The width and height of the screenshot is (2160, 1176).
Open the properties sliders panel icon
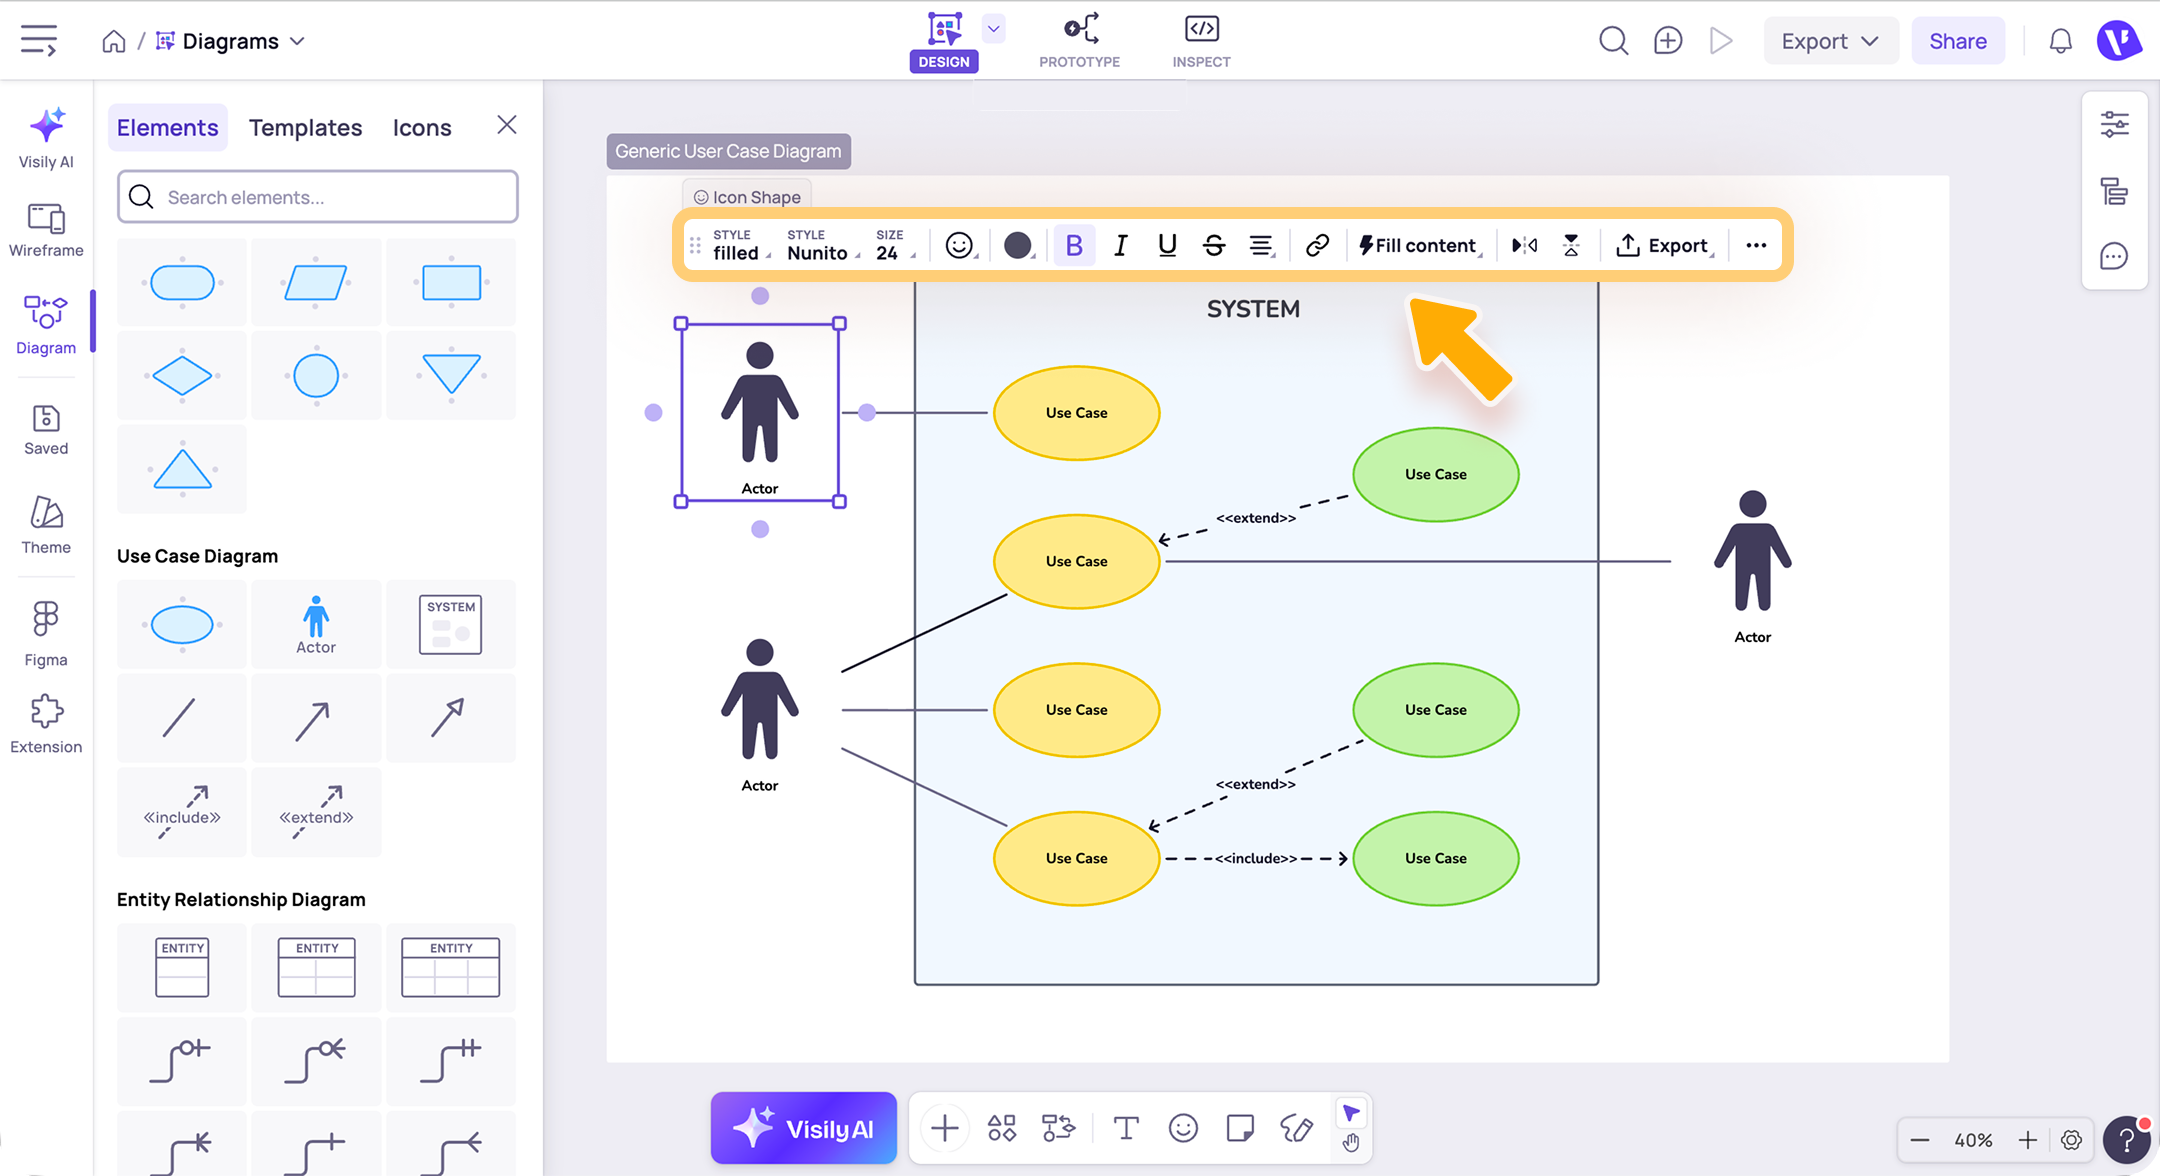click(2114, 125)
